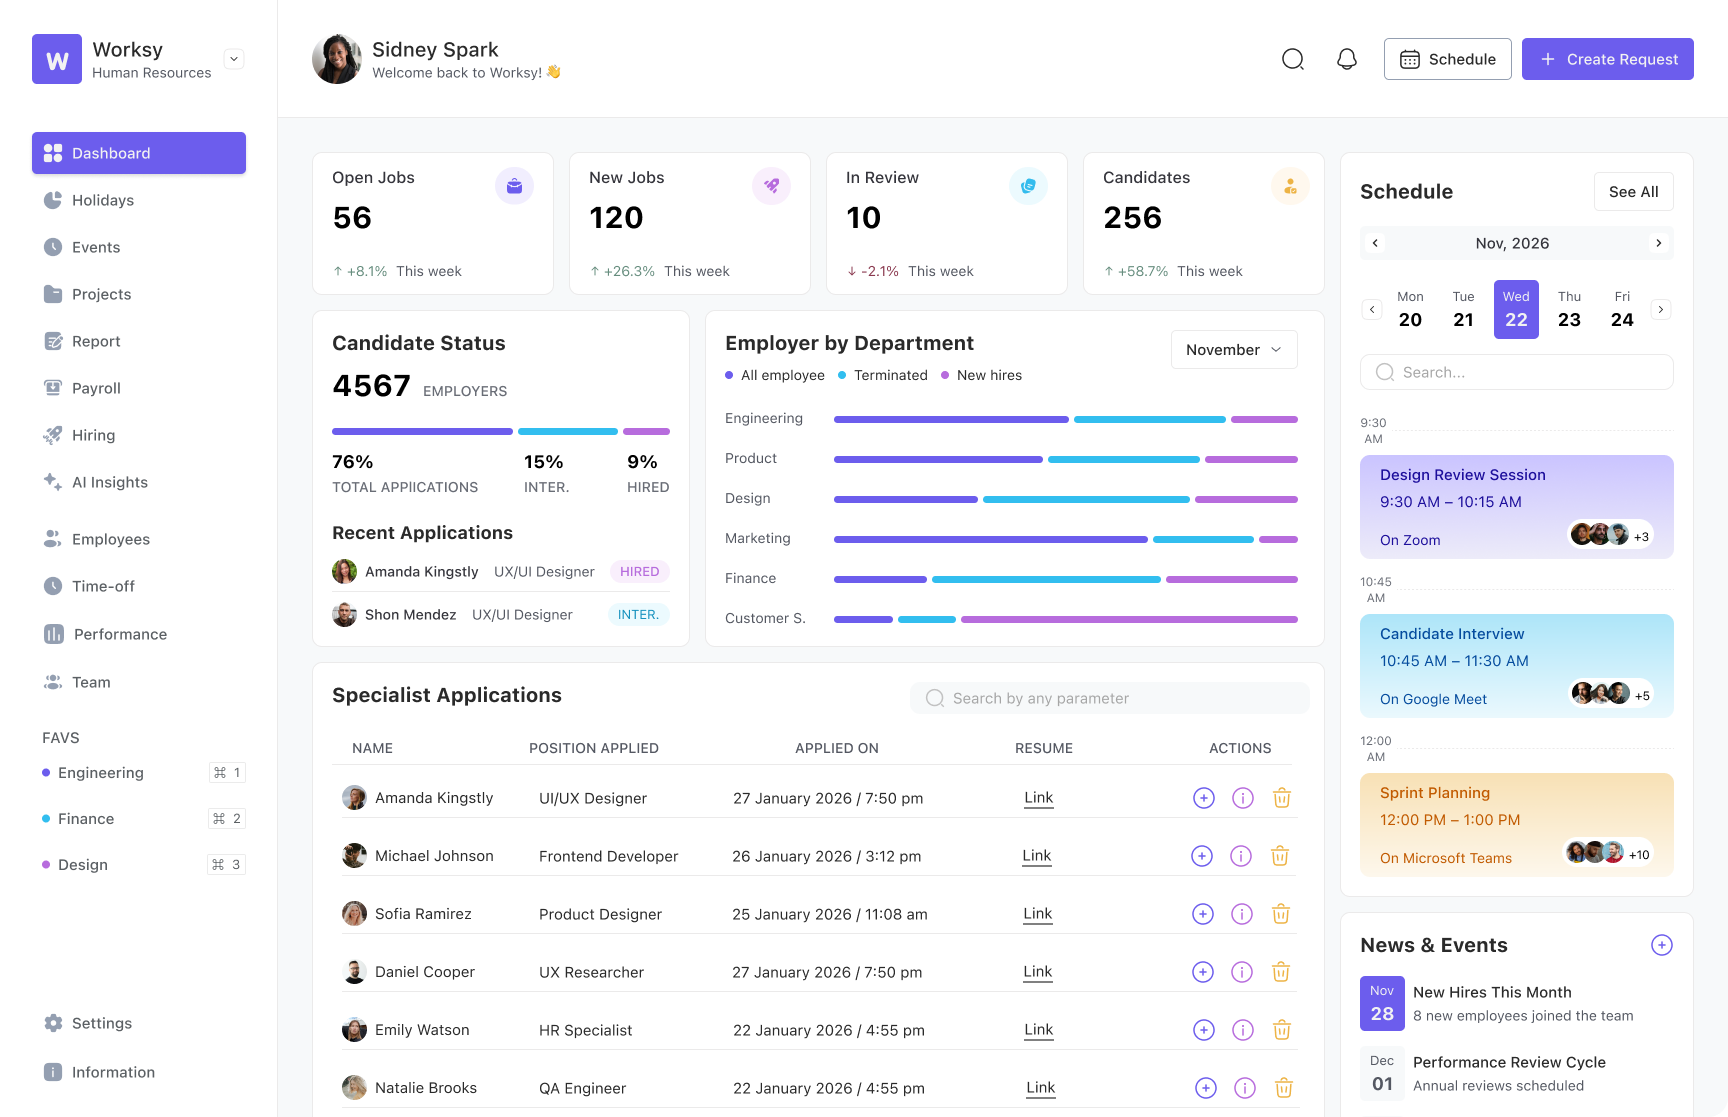Expand the Worksy workspace switcher chevron
This screenshot has width=1728, height=1117.
point(234,59)
